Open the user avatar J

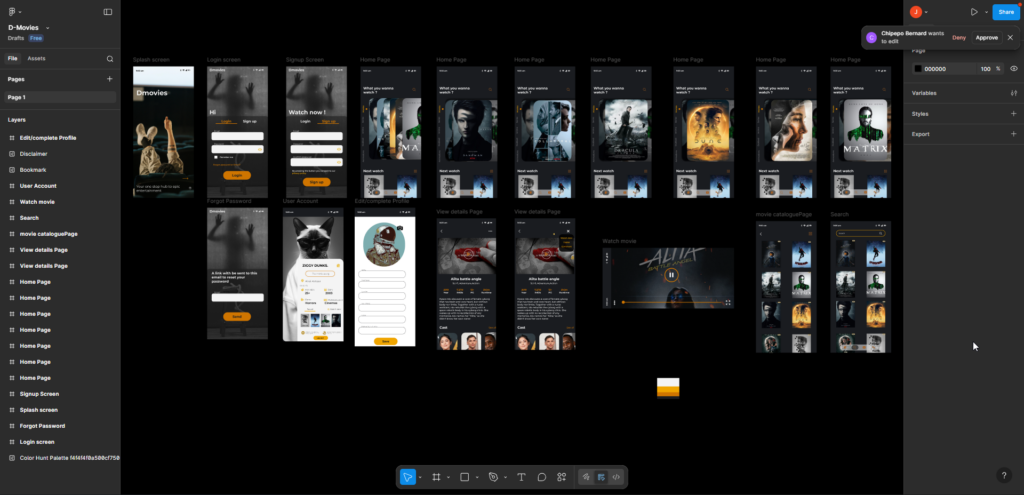(916, 12)
